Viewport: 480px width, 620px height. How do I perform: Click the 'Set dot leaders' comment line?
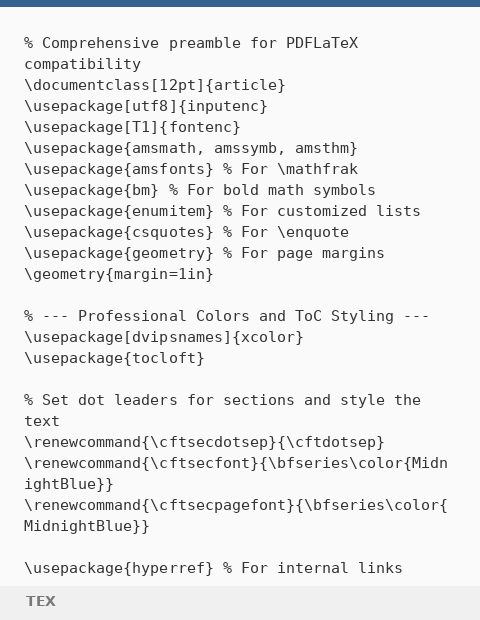222,410
